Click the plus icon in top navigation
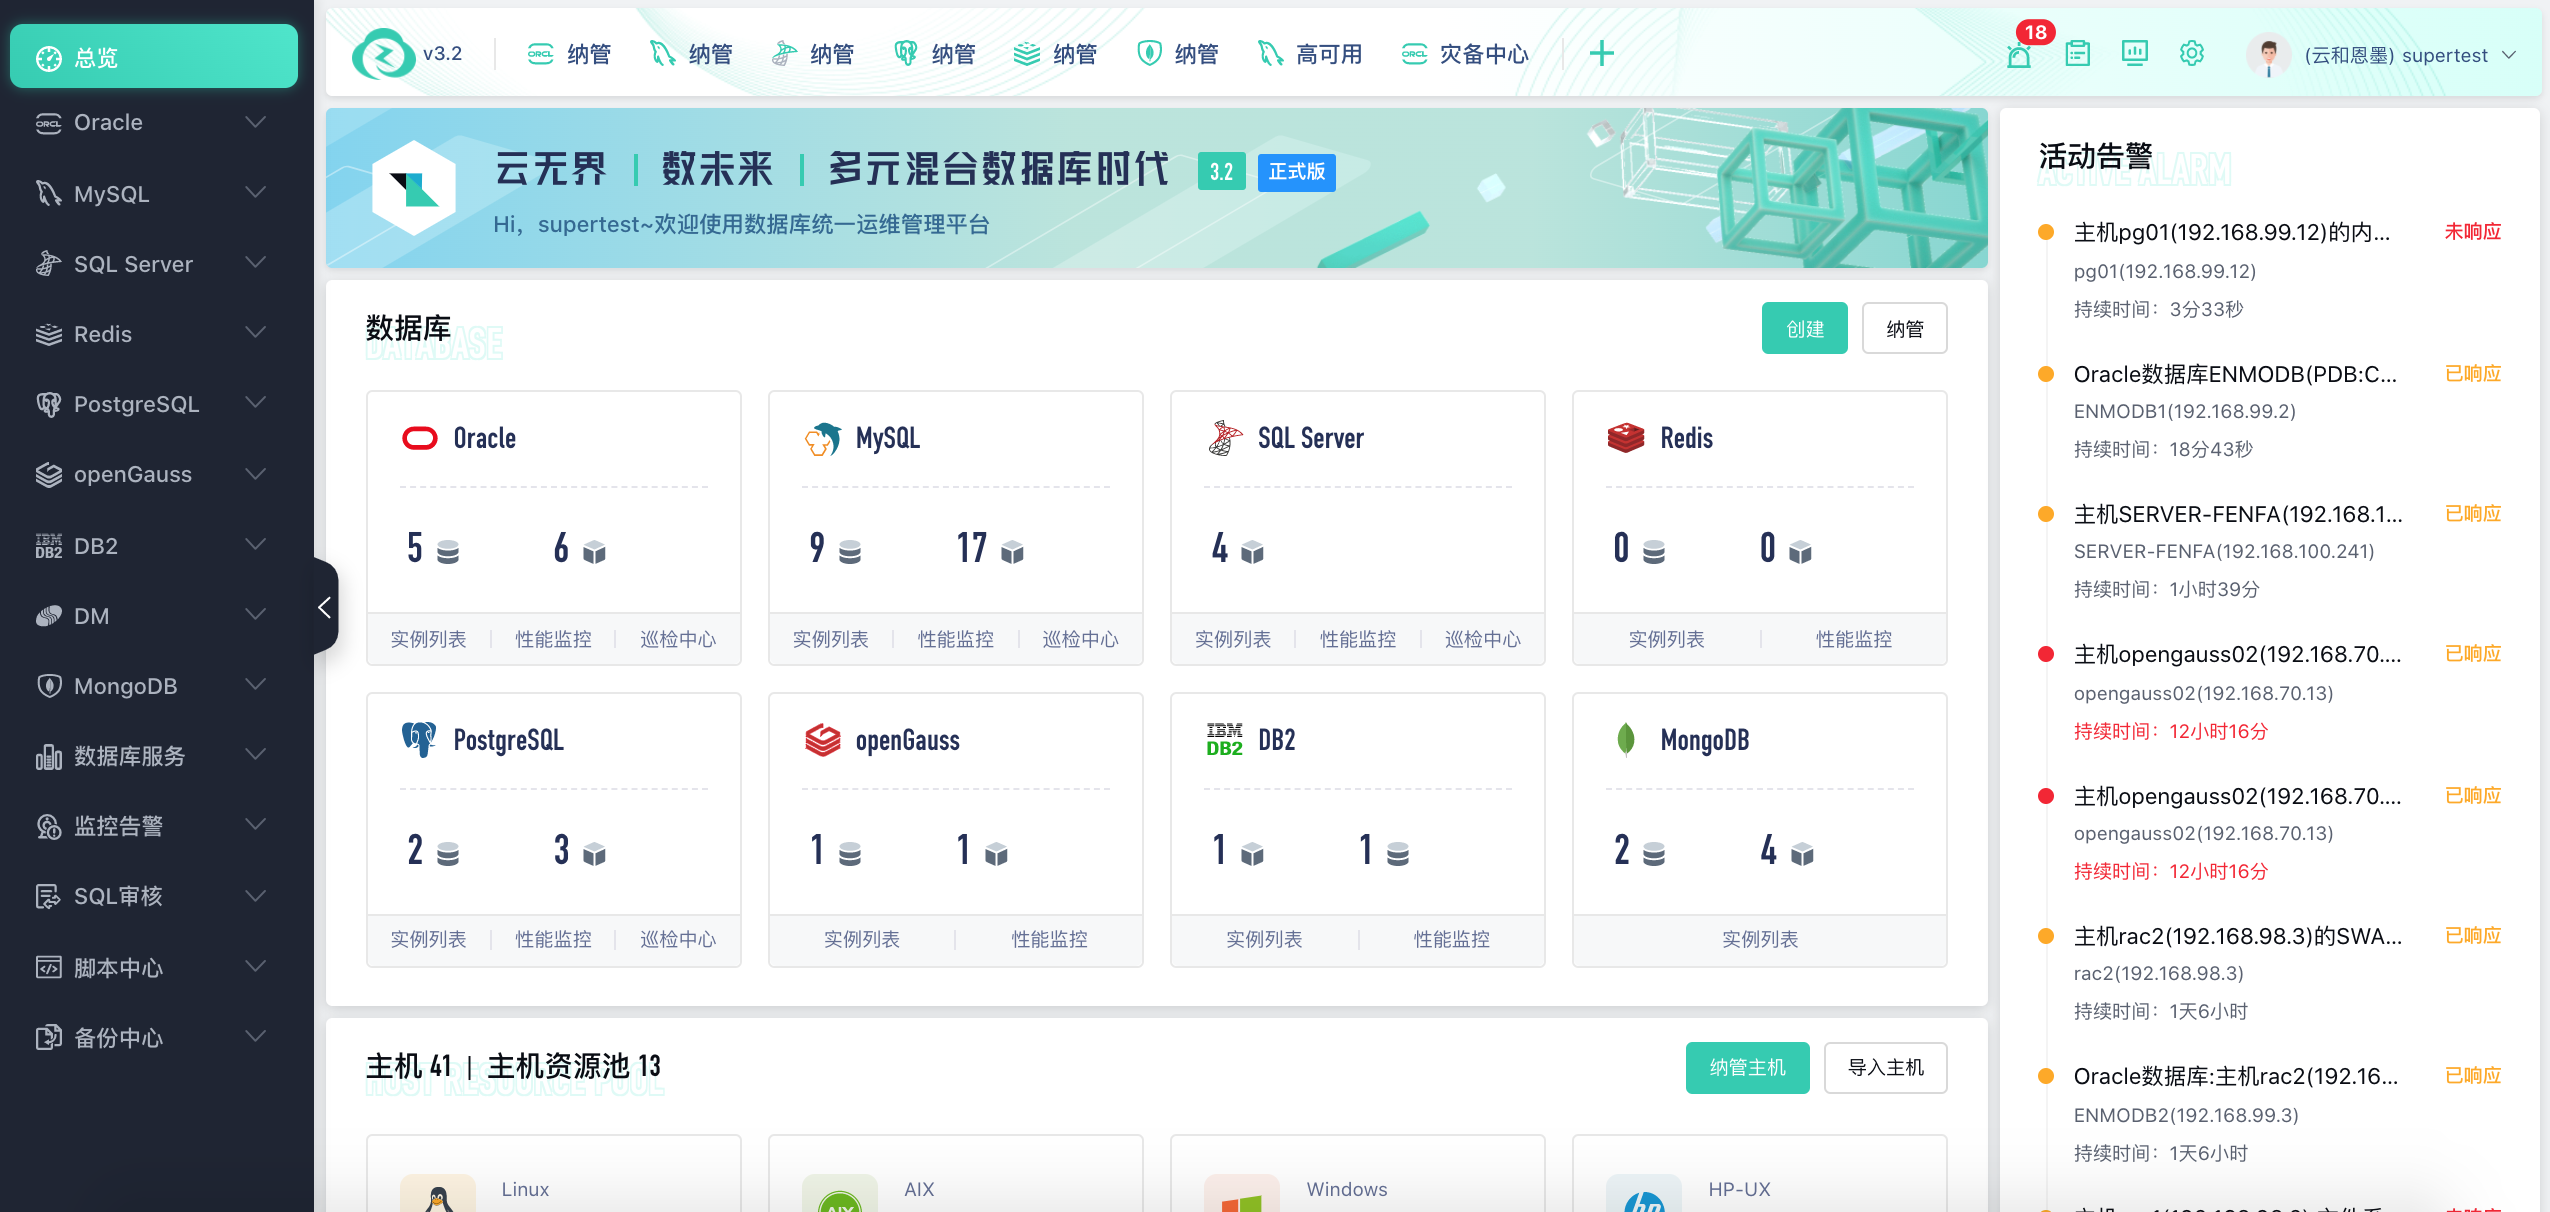Viewport: 2550px width, 1212px height. click(1601, 53)
